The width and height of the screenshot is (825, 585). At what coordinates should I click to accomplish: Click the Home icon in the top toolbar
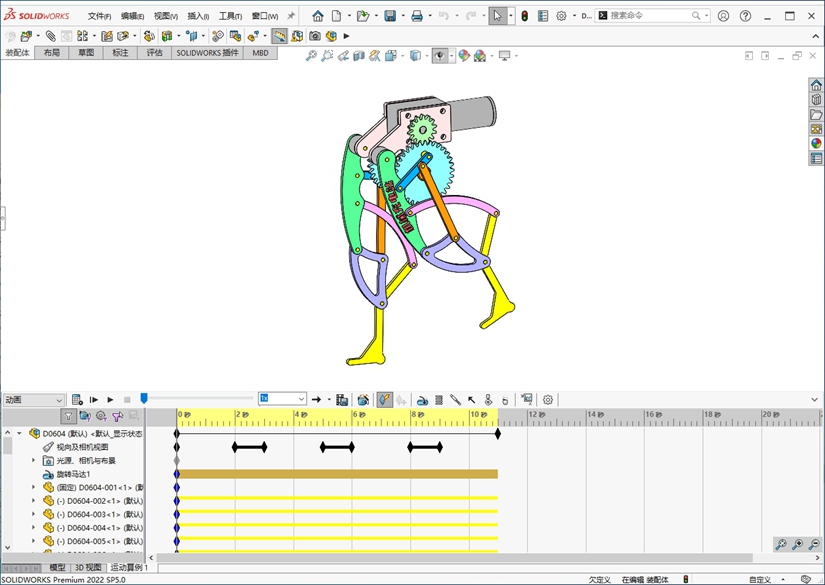(x=318, y=16)
